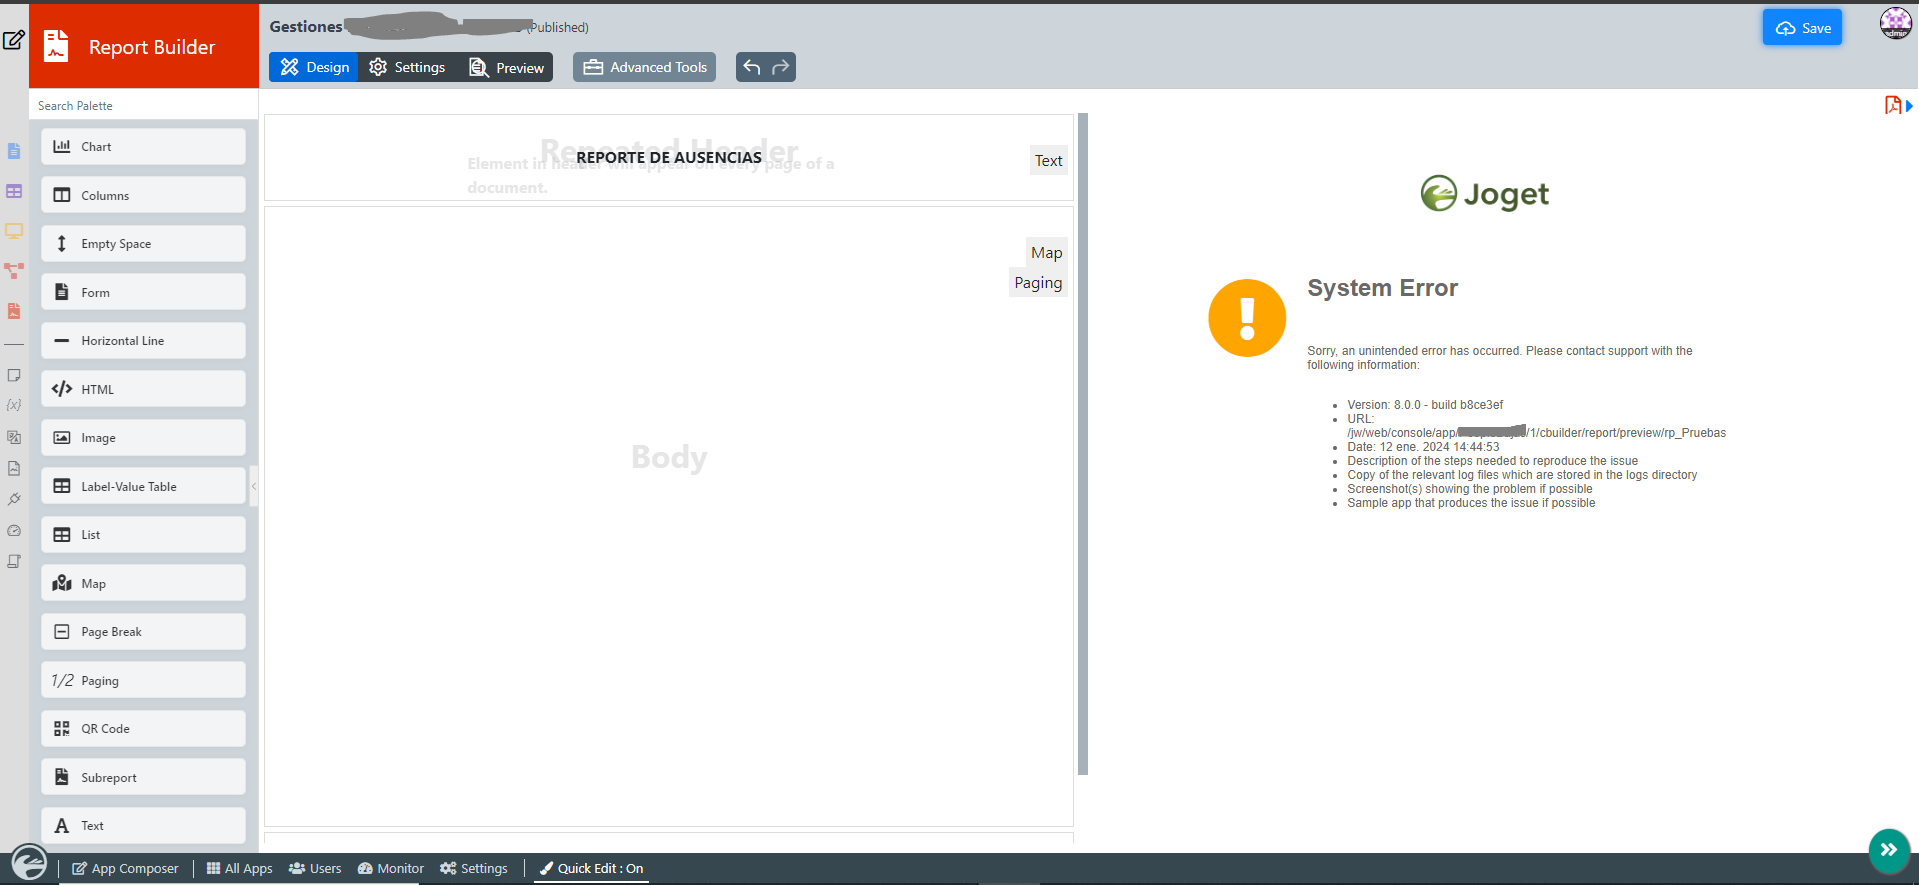Select the Empty Space palette element
Viewport: 1919px width, 885px height.
click(143, 244)
